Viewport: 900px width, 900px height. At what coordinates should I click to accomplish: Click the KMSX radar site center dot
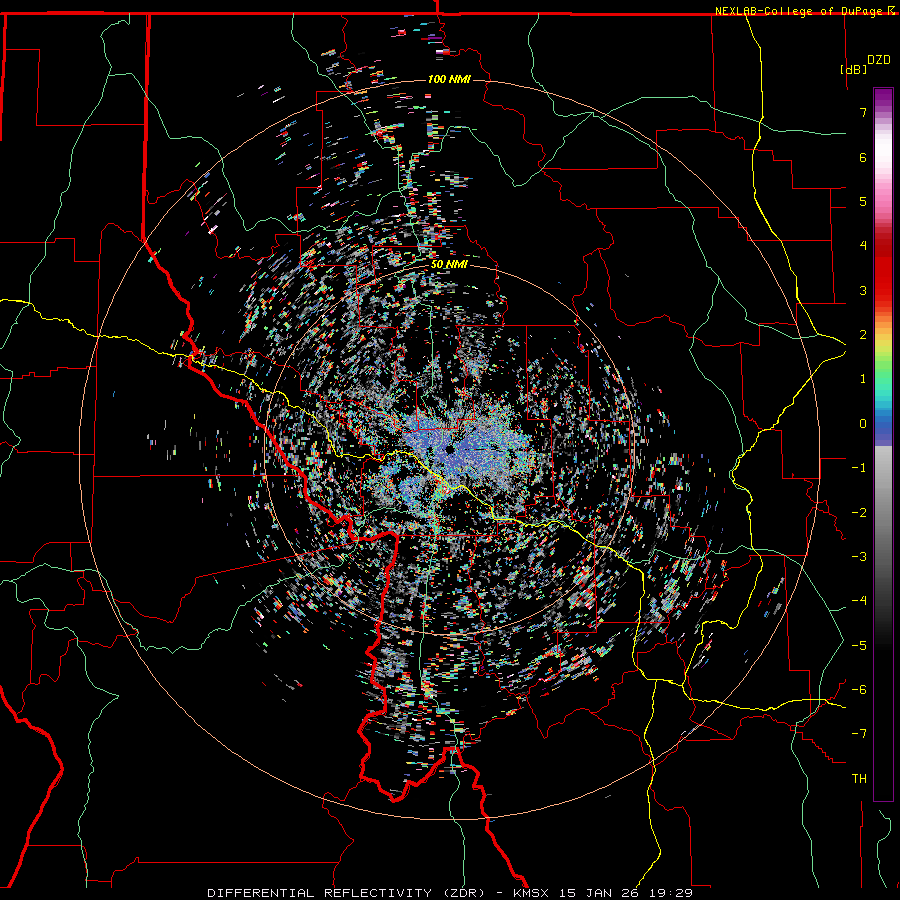(449, 450)
